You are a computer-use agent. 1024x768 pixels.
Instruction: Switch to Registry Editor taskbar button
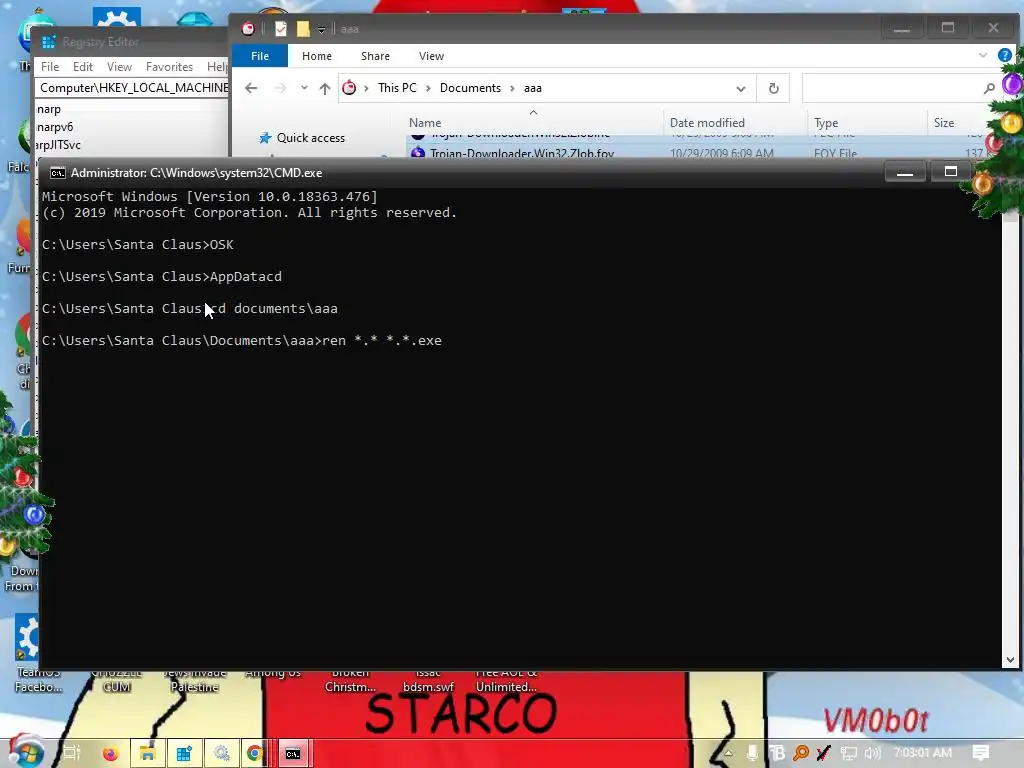184,753
